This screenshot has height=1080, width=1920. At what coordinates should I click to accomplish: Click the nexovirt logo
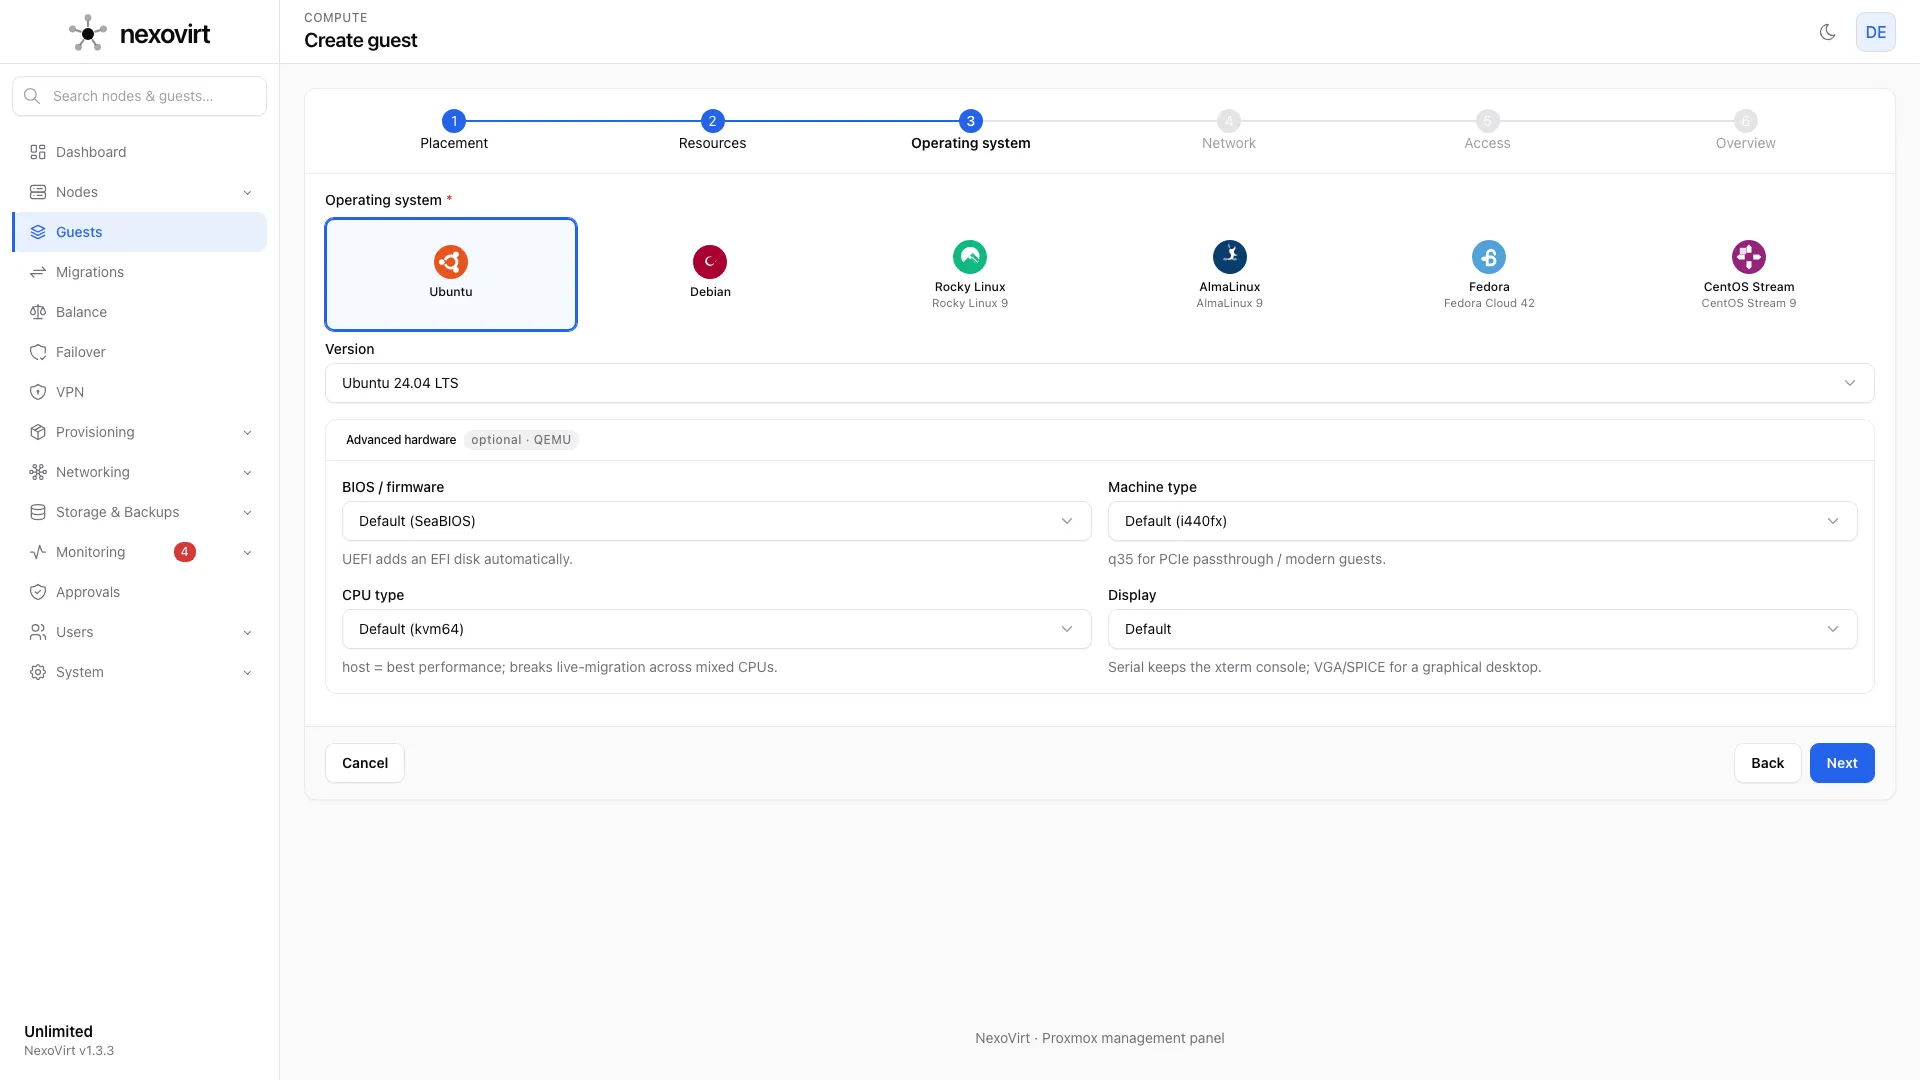(139, 33)
